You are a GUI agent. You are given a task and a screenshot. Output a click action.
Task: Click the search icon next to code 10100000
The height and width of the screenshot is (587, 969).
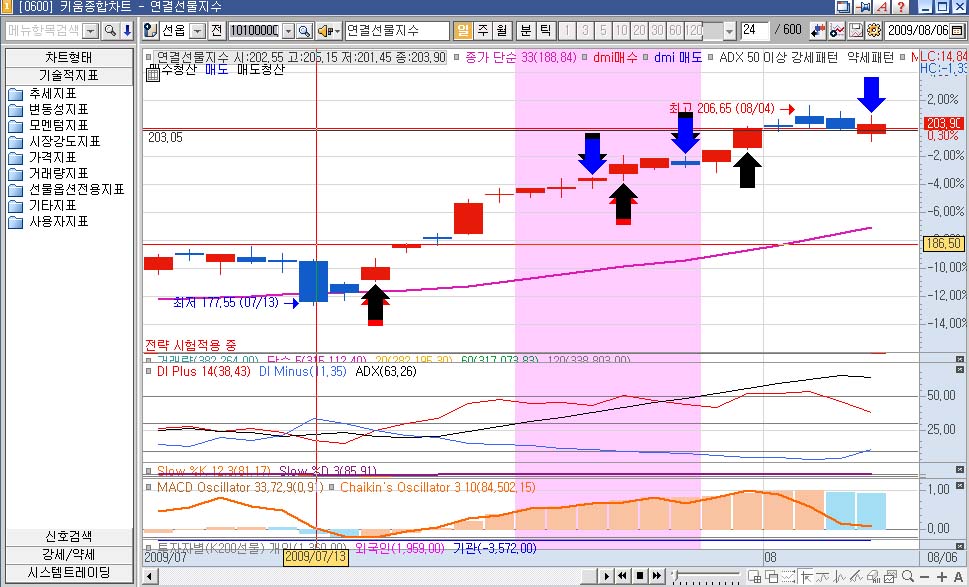pyautogui.click(x=303, y=31)
